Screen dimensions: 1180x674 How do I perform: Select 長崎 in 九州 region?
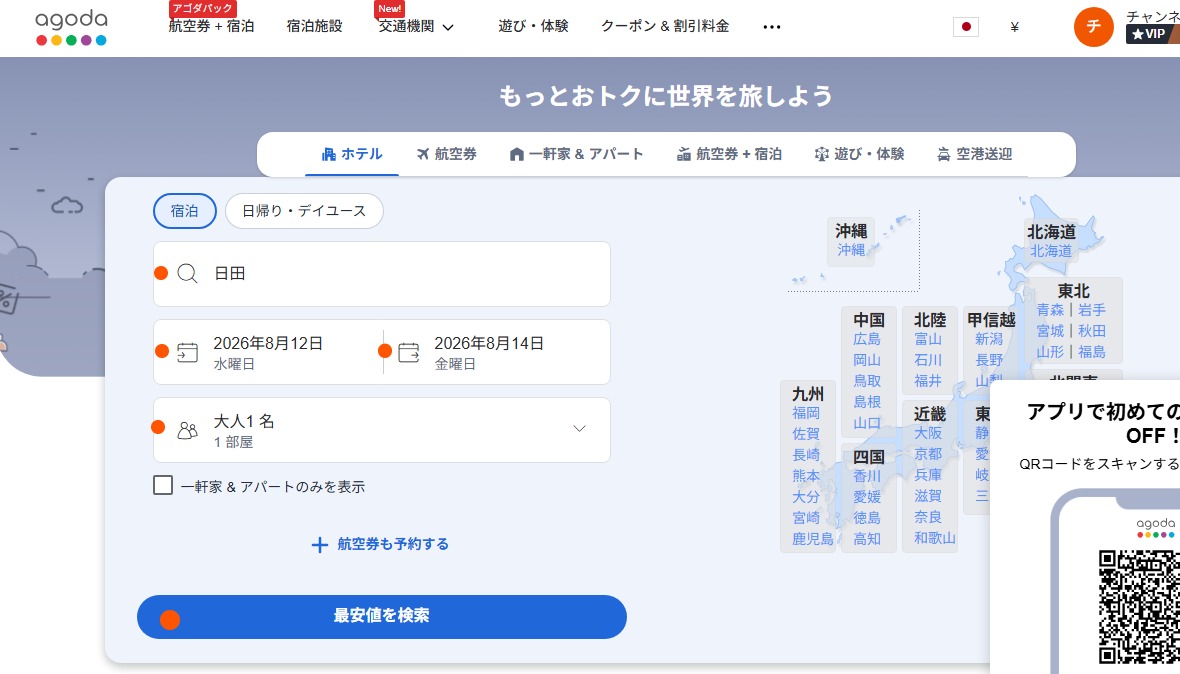806,455
